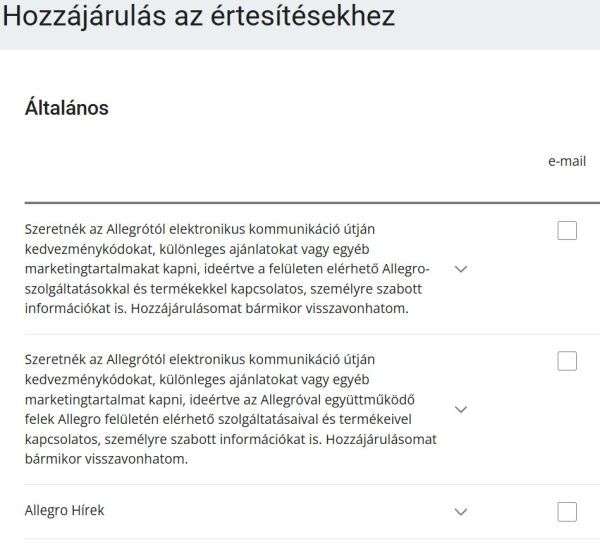
Task: Click the Hozzájárulás az értesítésekhez page title
Action: click(198, 17)
